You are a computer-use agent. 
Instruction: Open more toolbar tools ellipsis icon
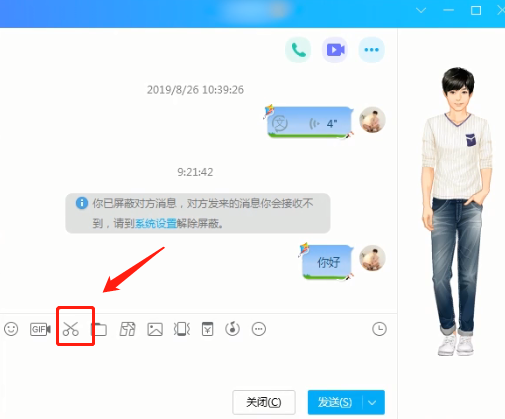259,329
